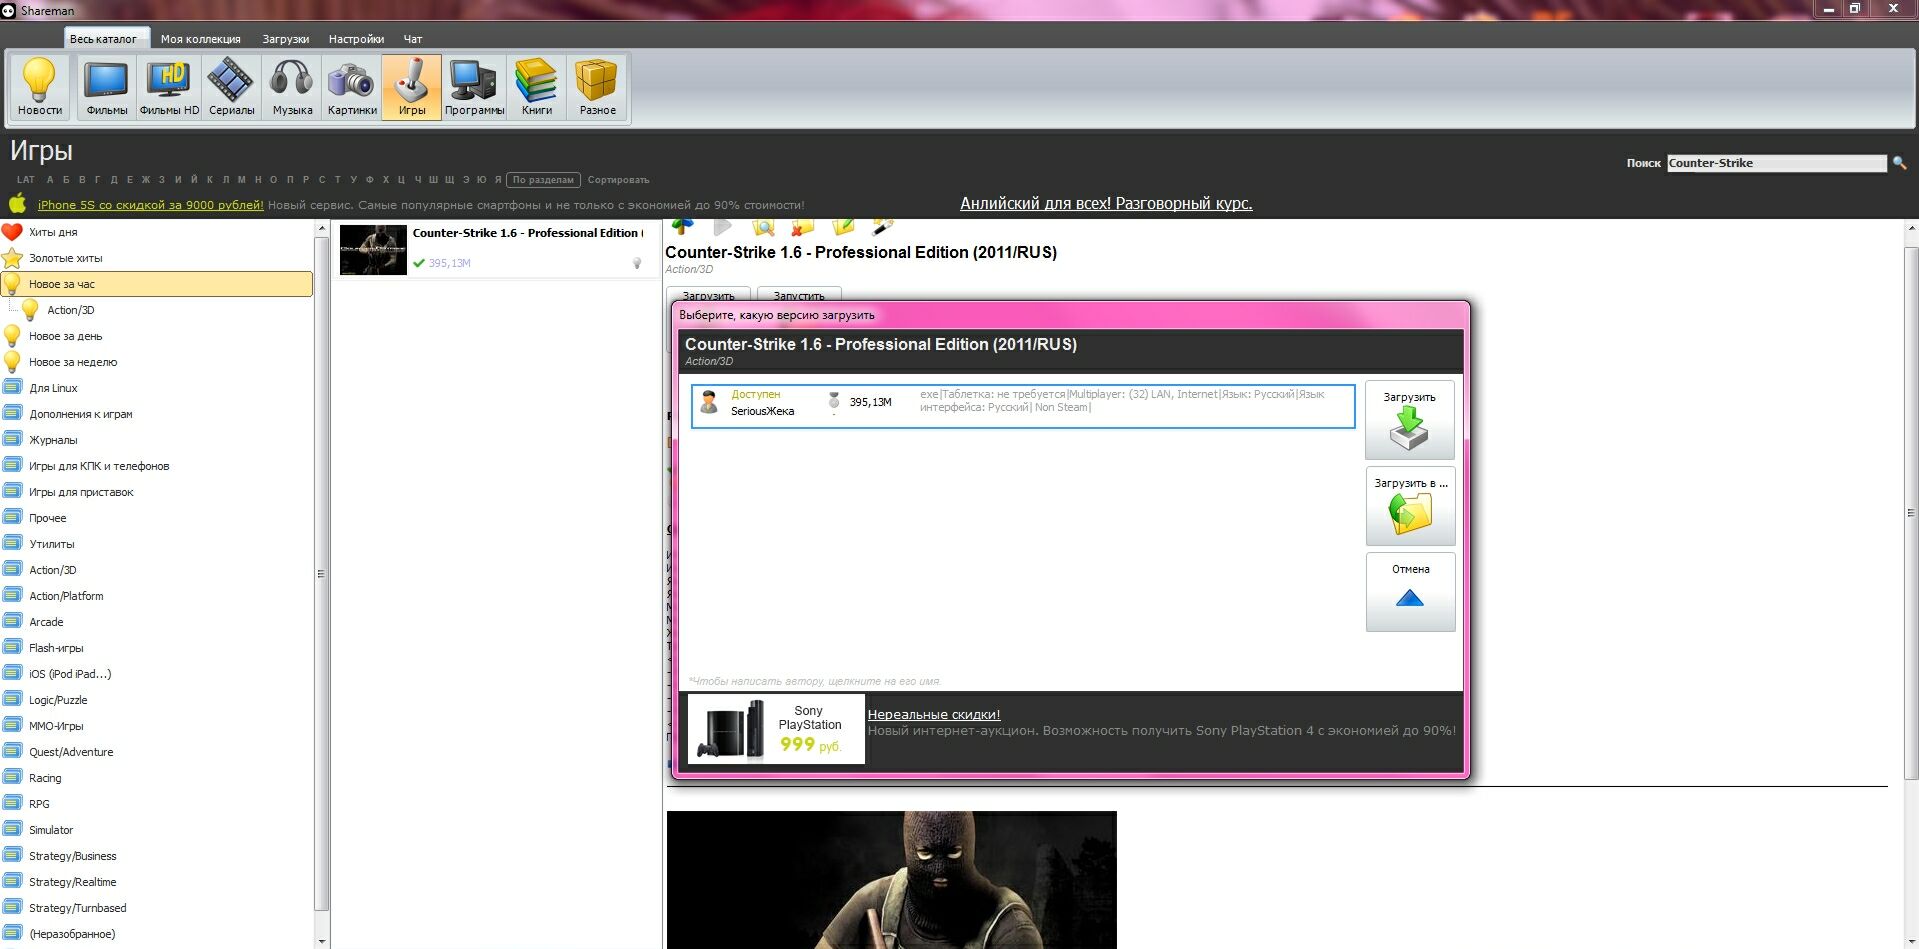Toggle the По разделам view button
This screenshot has width=1919, height=949.
click(x=544, y=180)
